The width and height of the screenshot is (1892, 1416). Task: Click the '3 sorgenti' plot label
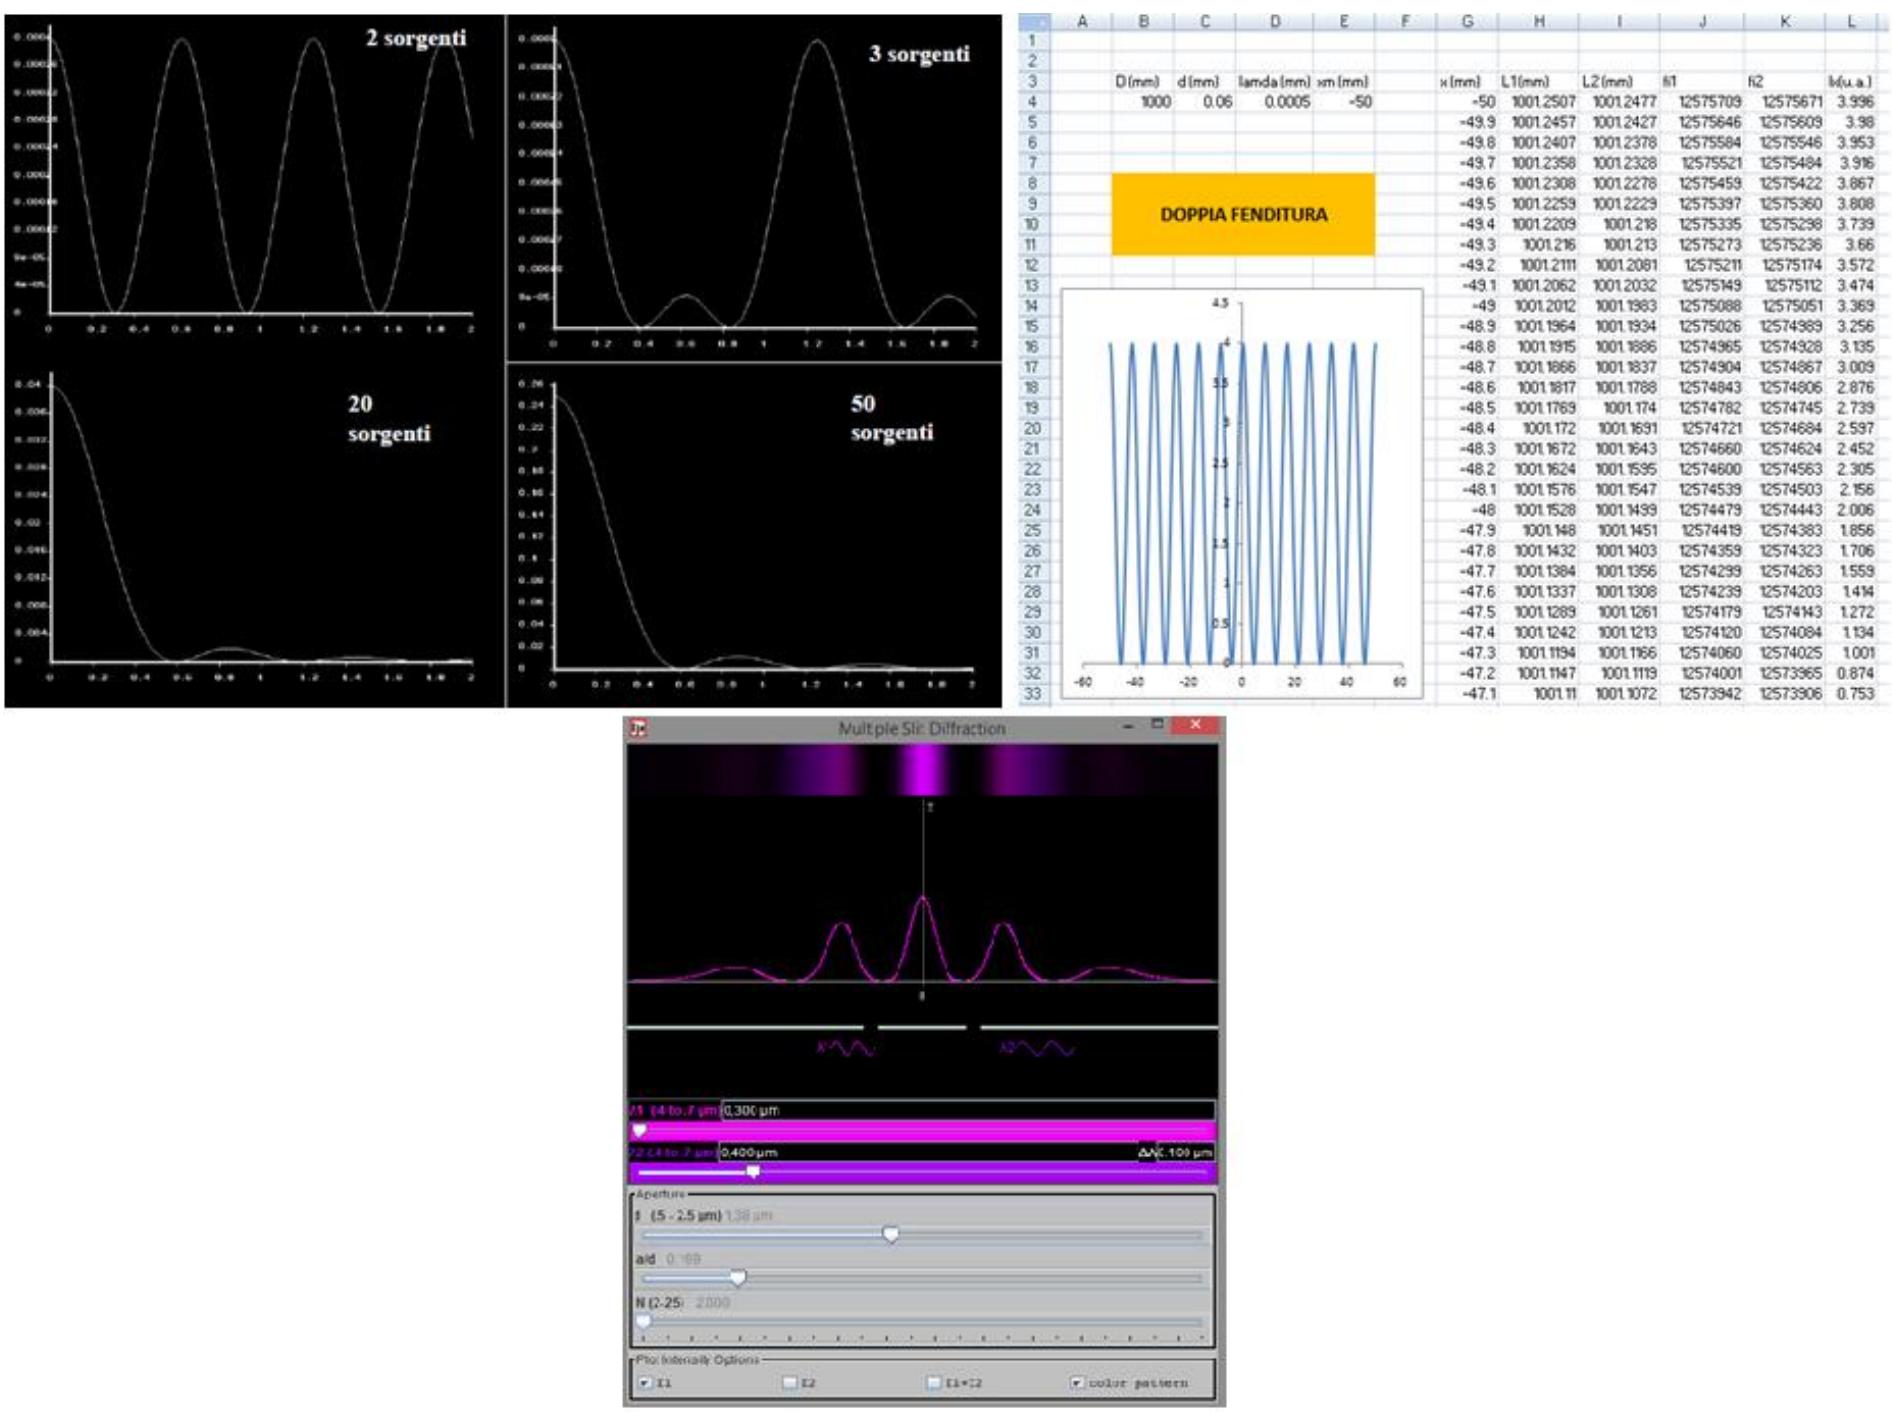pos(919,54)
